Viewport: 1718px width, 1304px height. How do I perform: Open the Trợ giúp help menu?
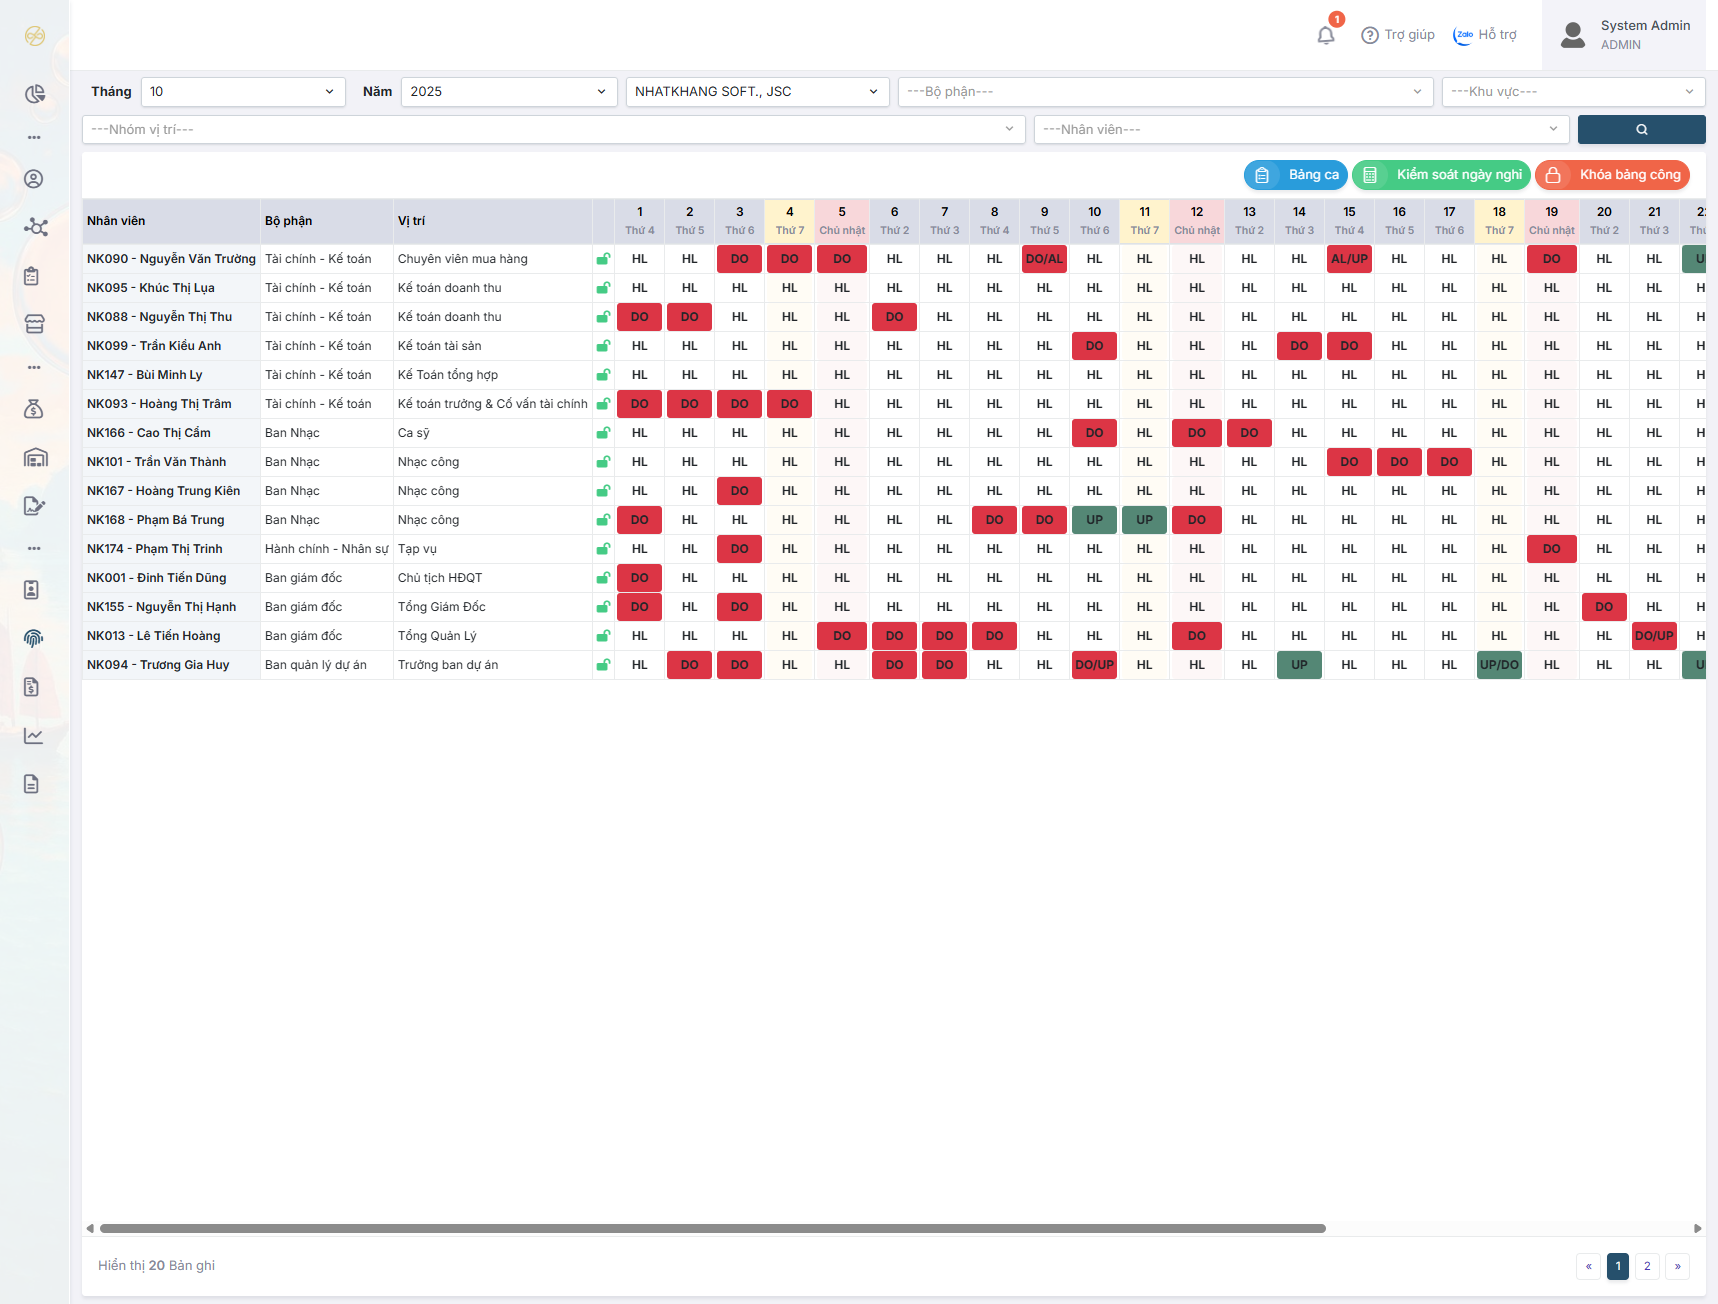1398,35
